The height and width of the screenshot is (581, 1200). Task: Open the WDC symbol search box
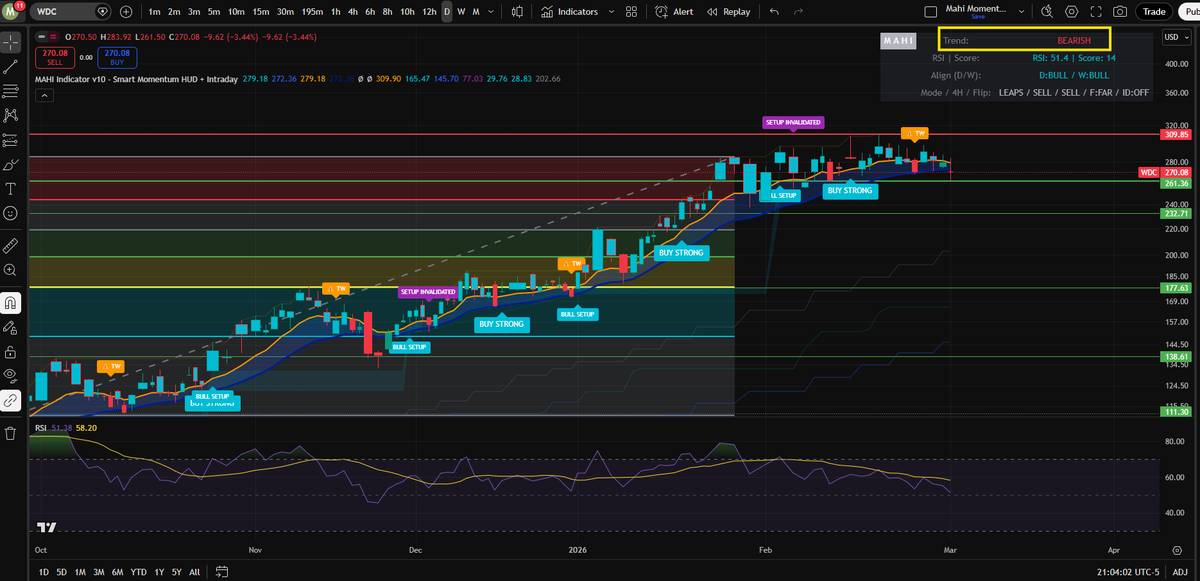point(72,12)
